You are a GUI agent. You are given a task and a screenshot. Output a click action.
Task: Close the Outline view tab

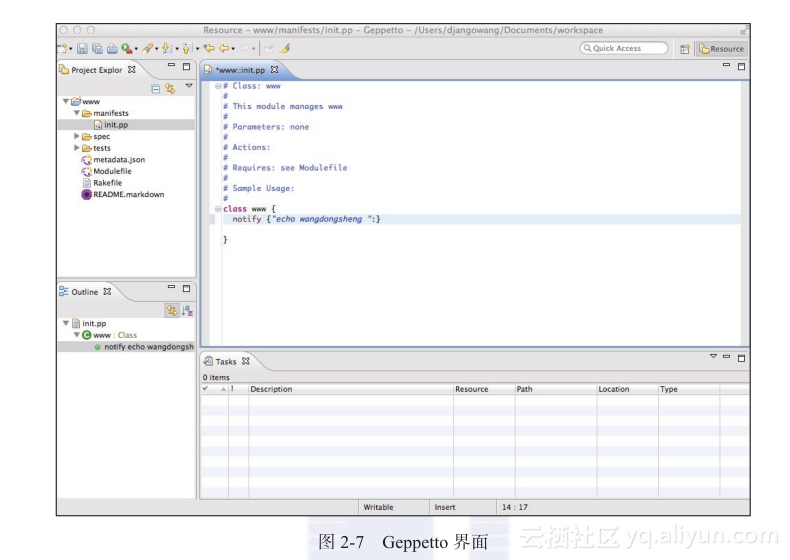click(107, 291)
